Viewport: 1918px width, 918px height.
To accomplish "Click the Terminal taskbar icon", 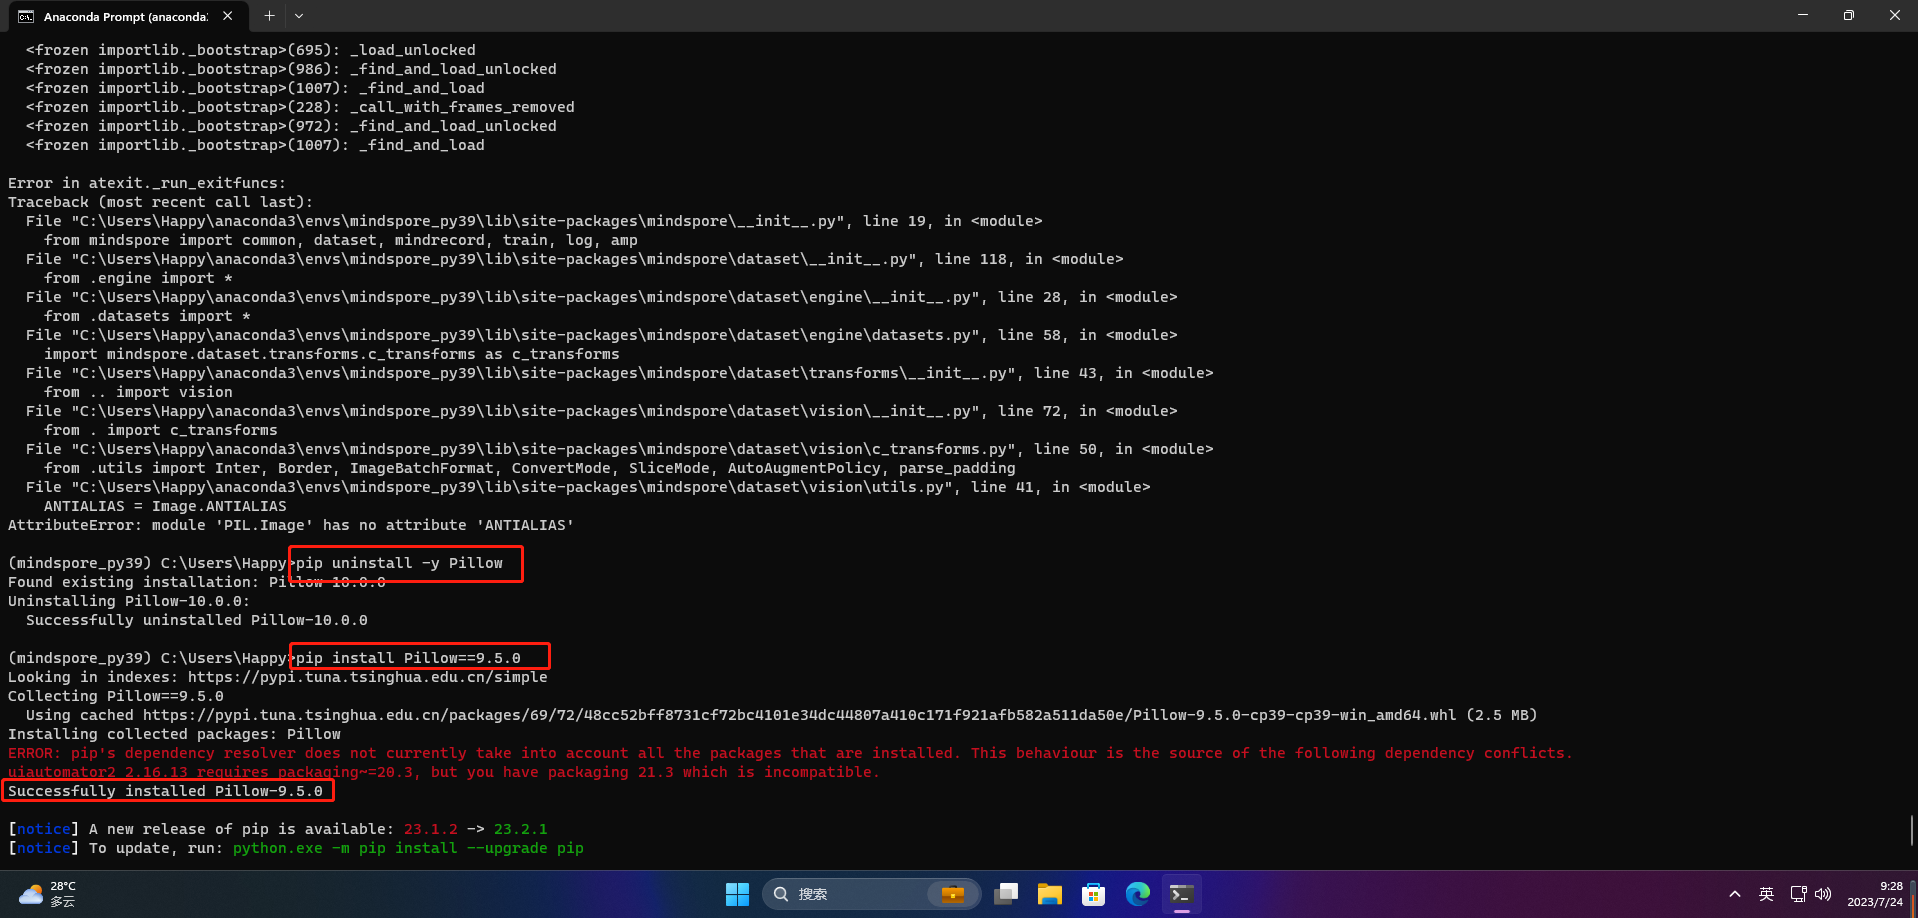I will point(1181,894).
